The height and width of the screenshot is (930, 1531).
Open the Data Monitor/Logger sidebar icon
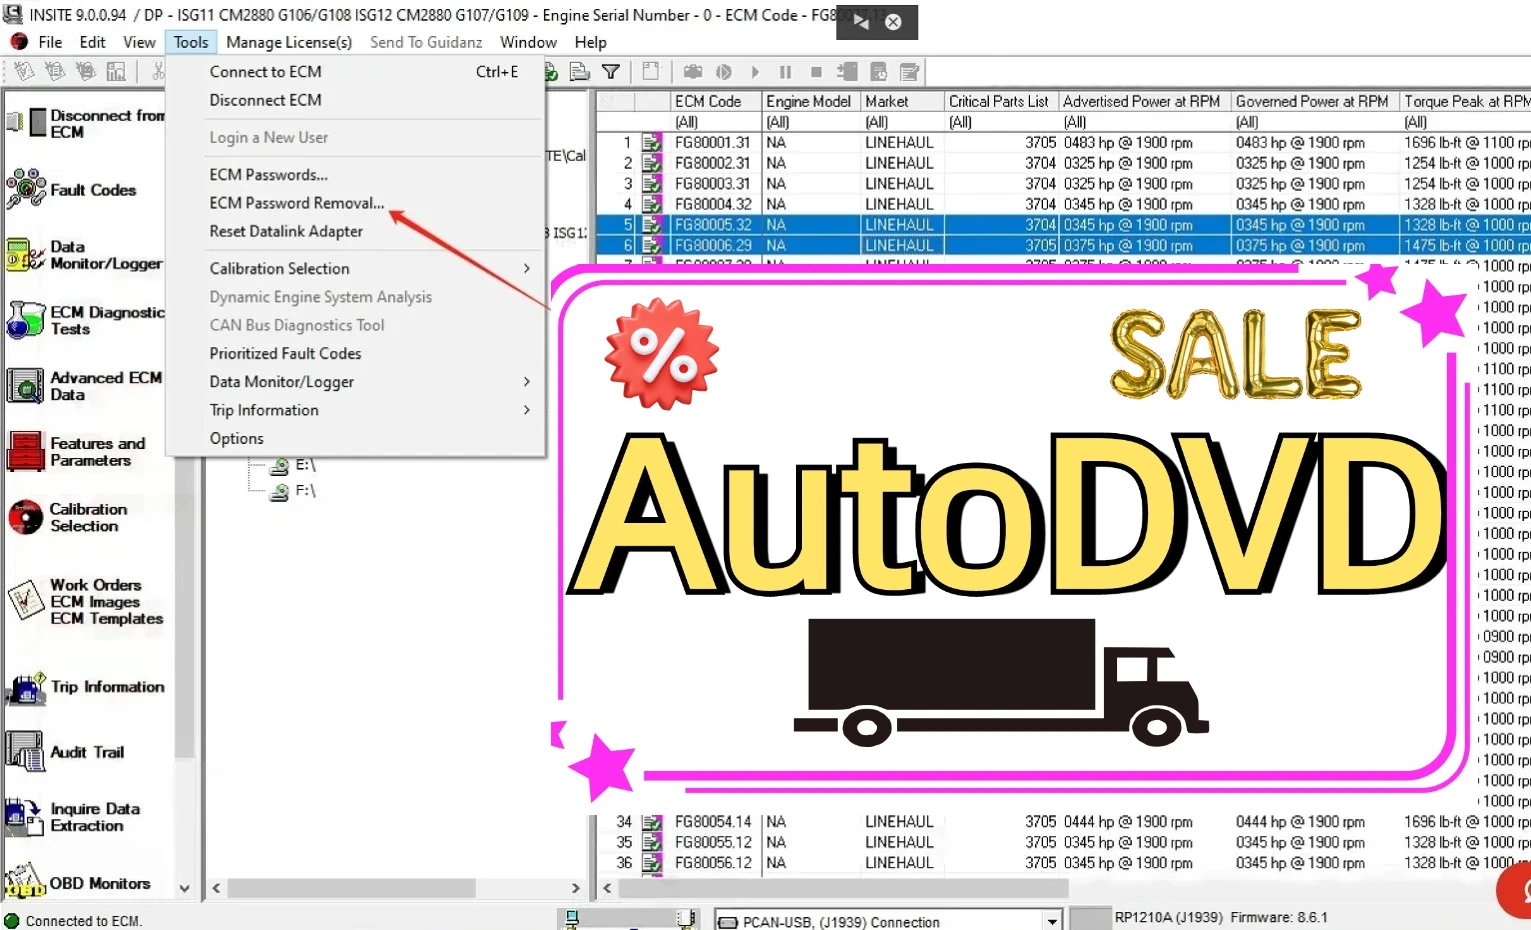point(25,255)
